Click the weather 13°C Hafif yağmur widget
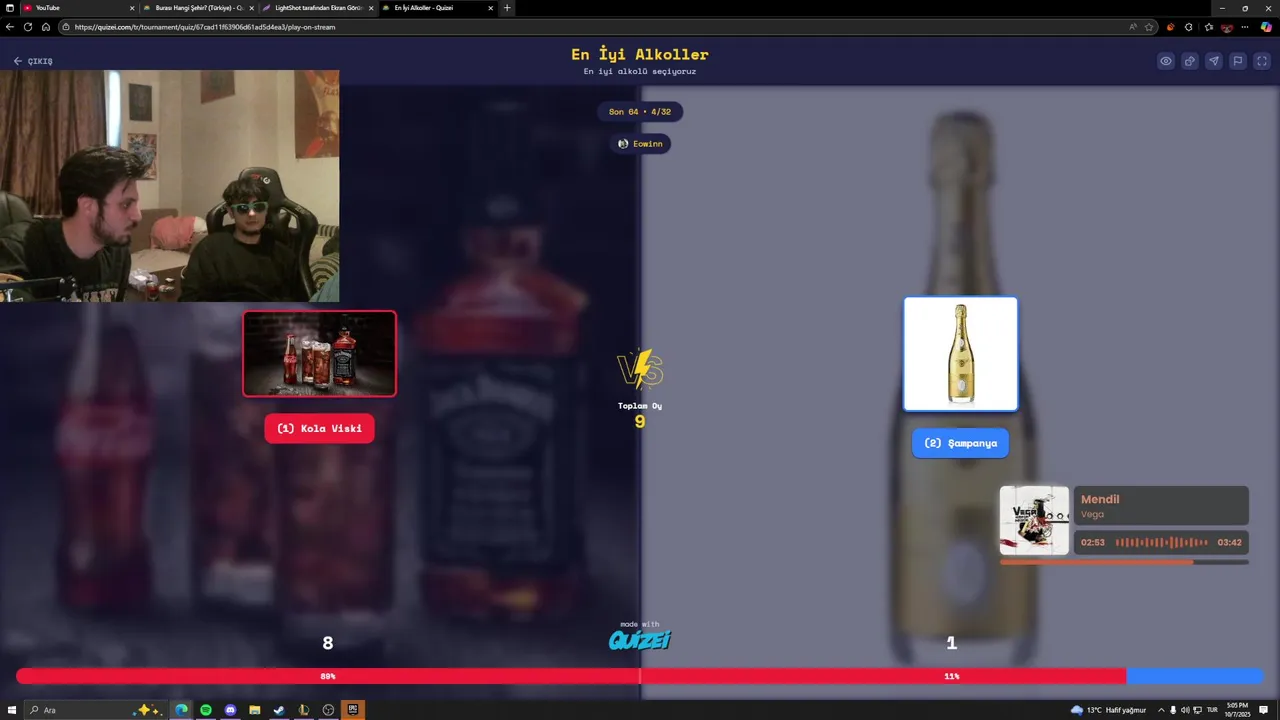The width and height of the screenshot is (1280, 720). [1108, 710]
